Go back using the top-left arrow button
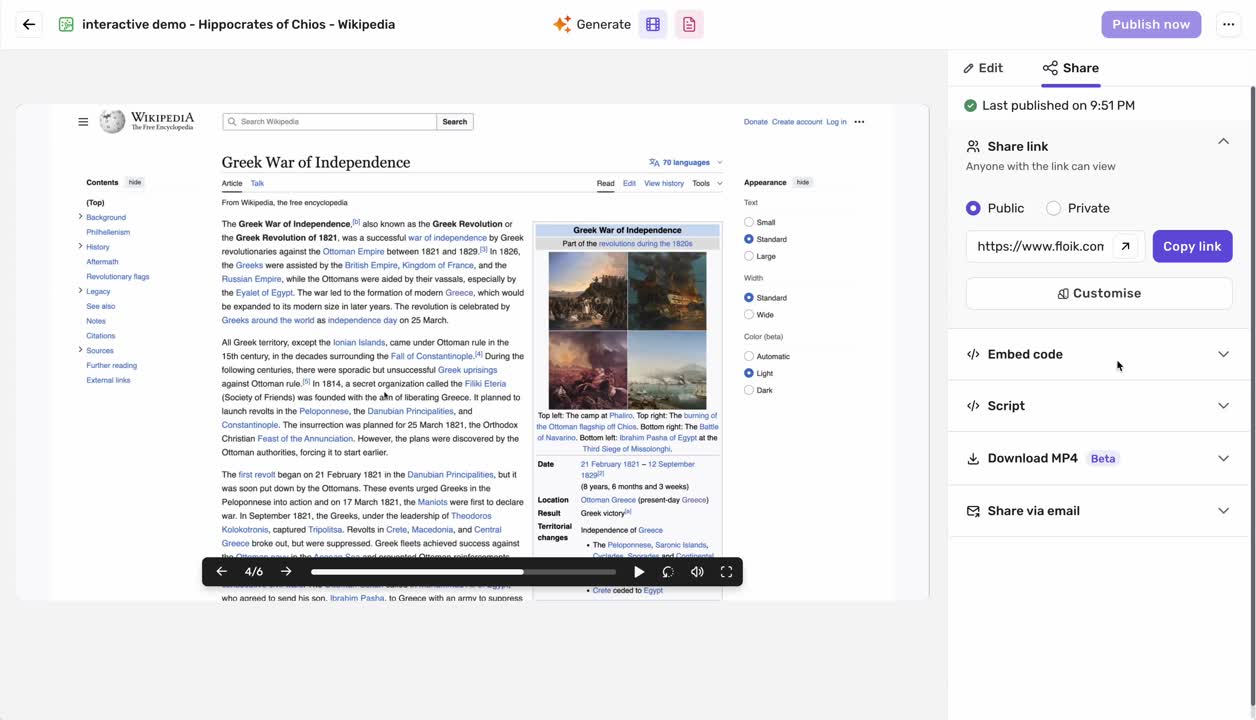The image size is (1256, 720). click(29, 24)
